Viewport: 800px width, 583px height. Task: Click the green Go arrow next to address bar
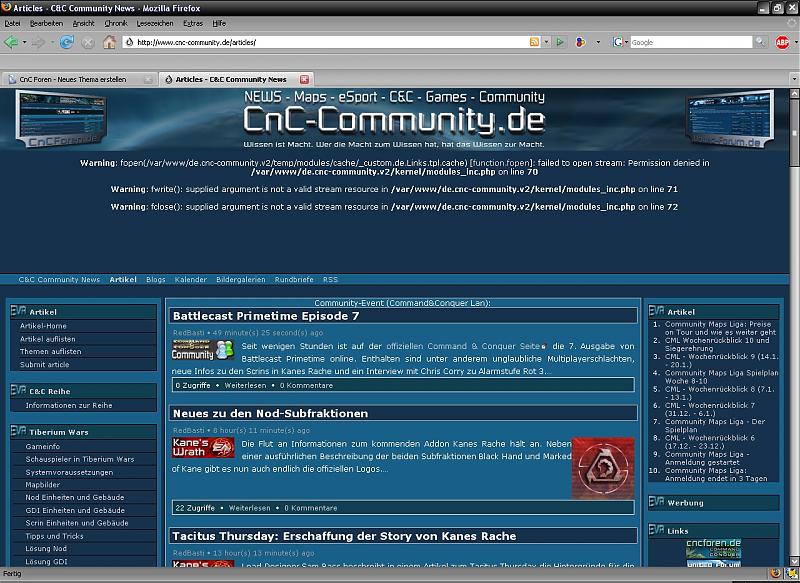560,42
